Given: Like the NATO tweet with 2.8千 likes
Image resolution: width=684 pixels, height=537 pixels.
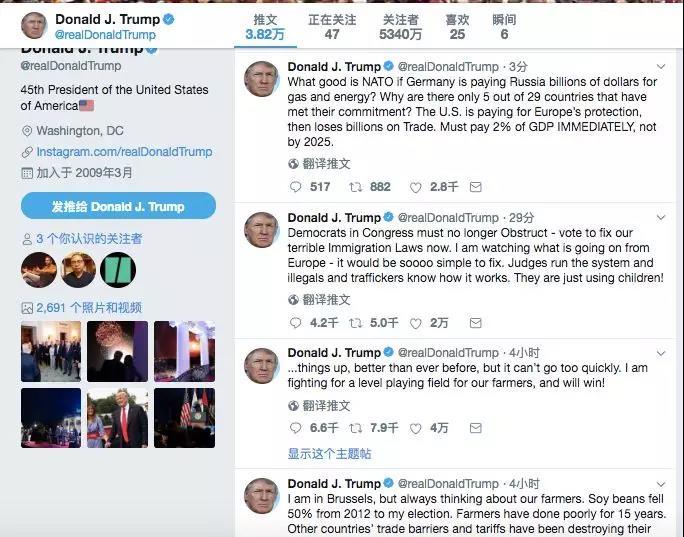Looking at the screenshot, I should 416,188.
